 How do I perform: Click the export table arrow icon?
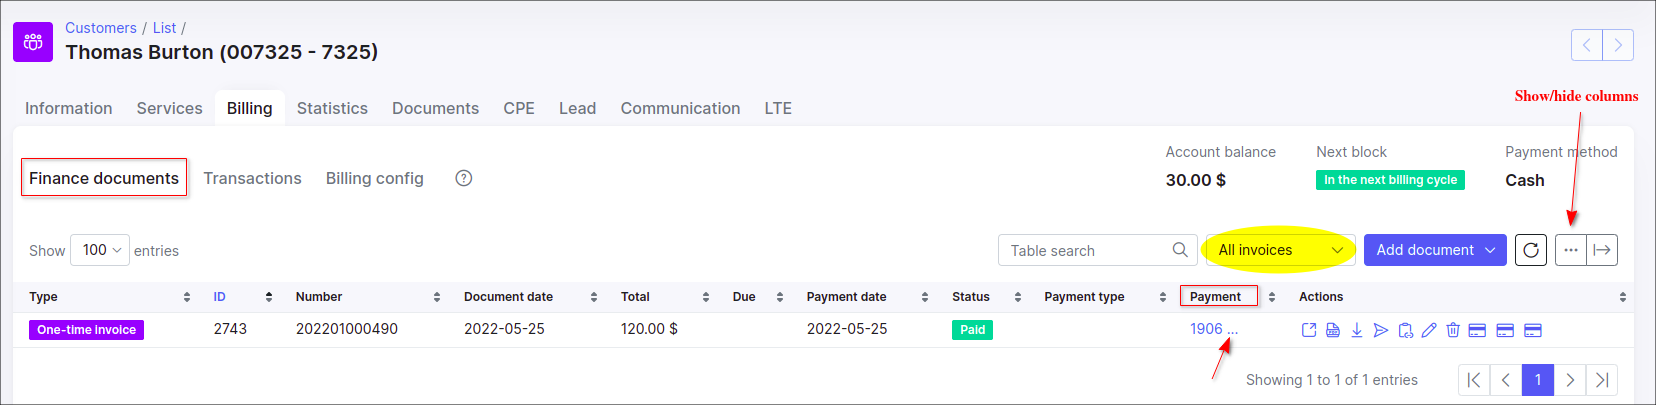(x=1602, y=250)
